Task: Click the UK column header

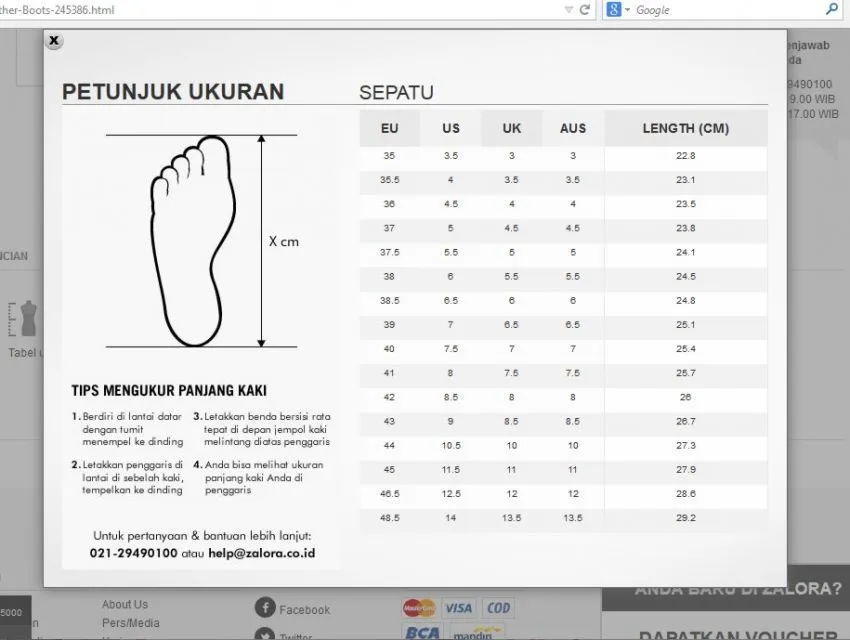Action: point(511,128)
